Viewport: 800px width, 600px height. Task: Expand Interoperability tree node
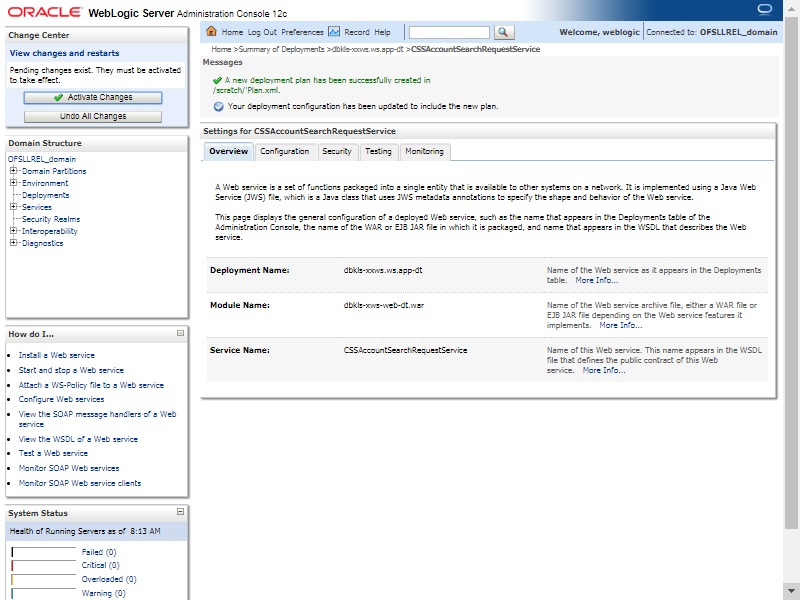pyautogui.click(x=13, y=231)
